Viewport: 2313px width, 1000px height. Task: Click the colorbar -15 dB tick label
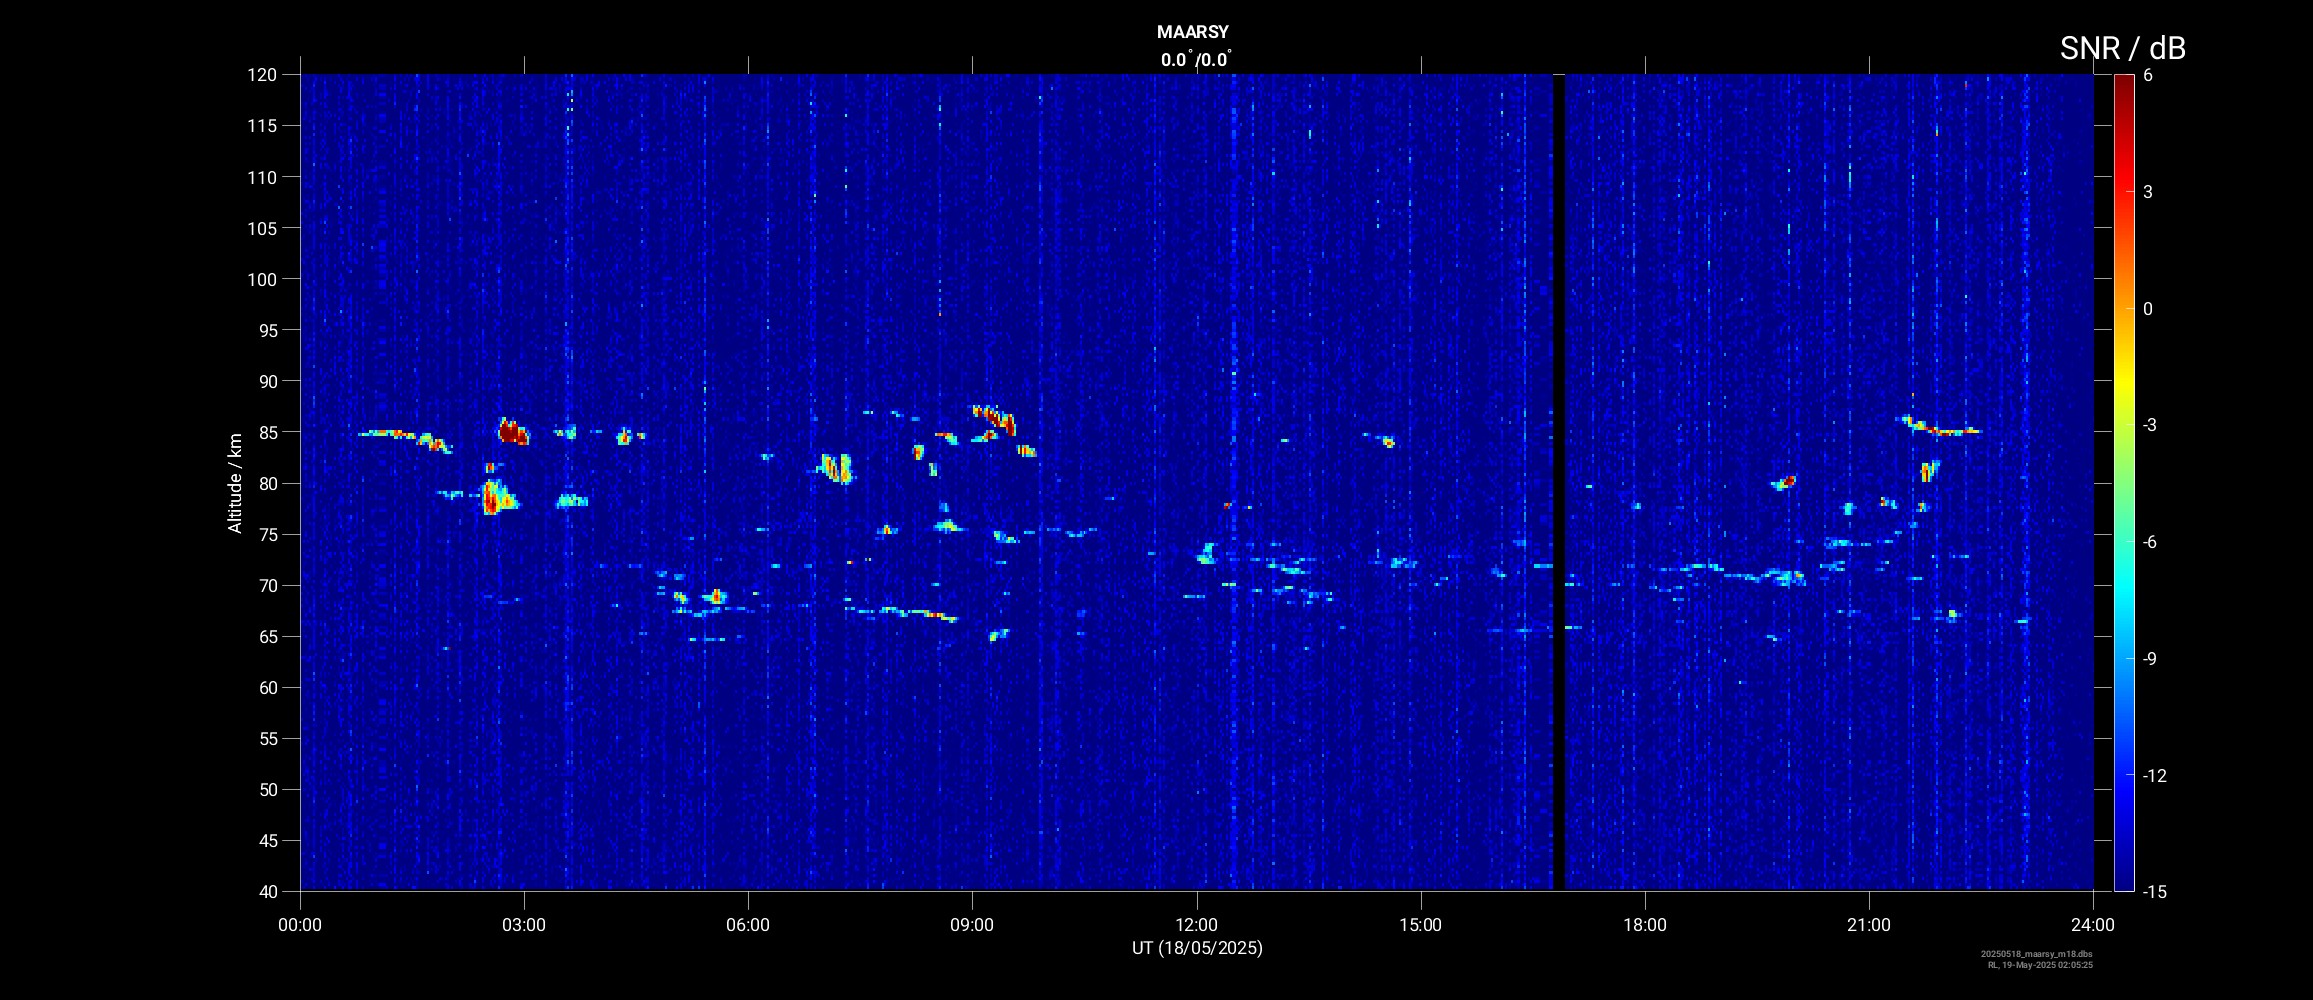pos(2155,891)
